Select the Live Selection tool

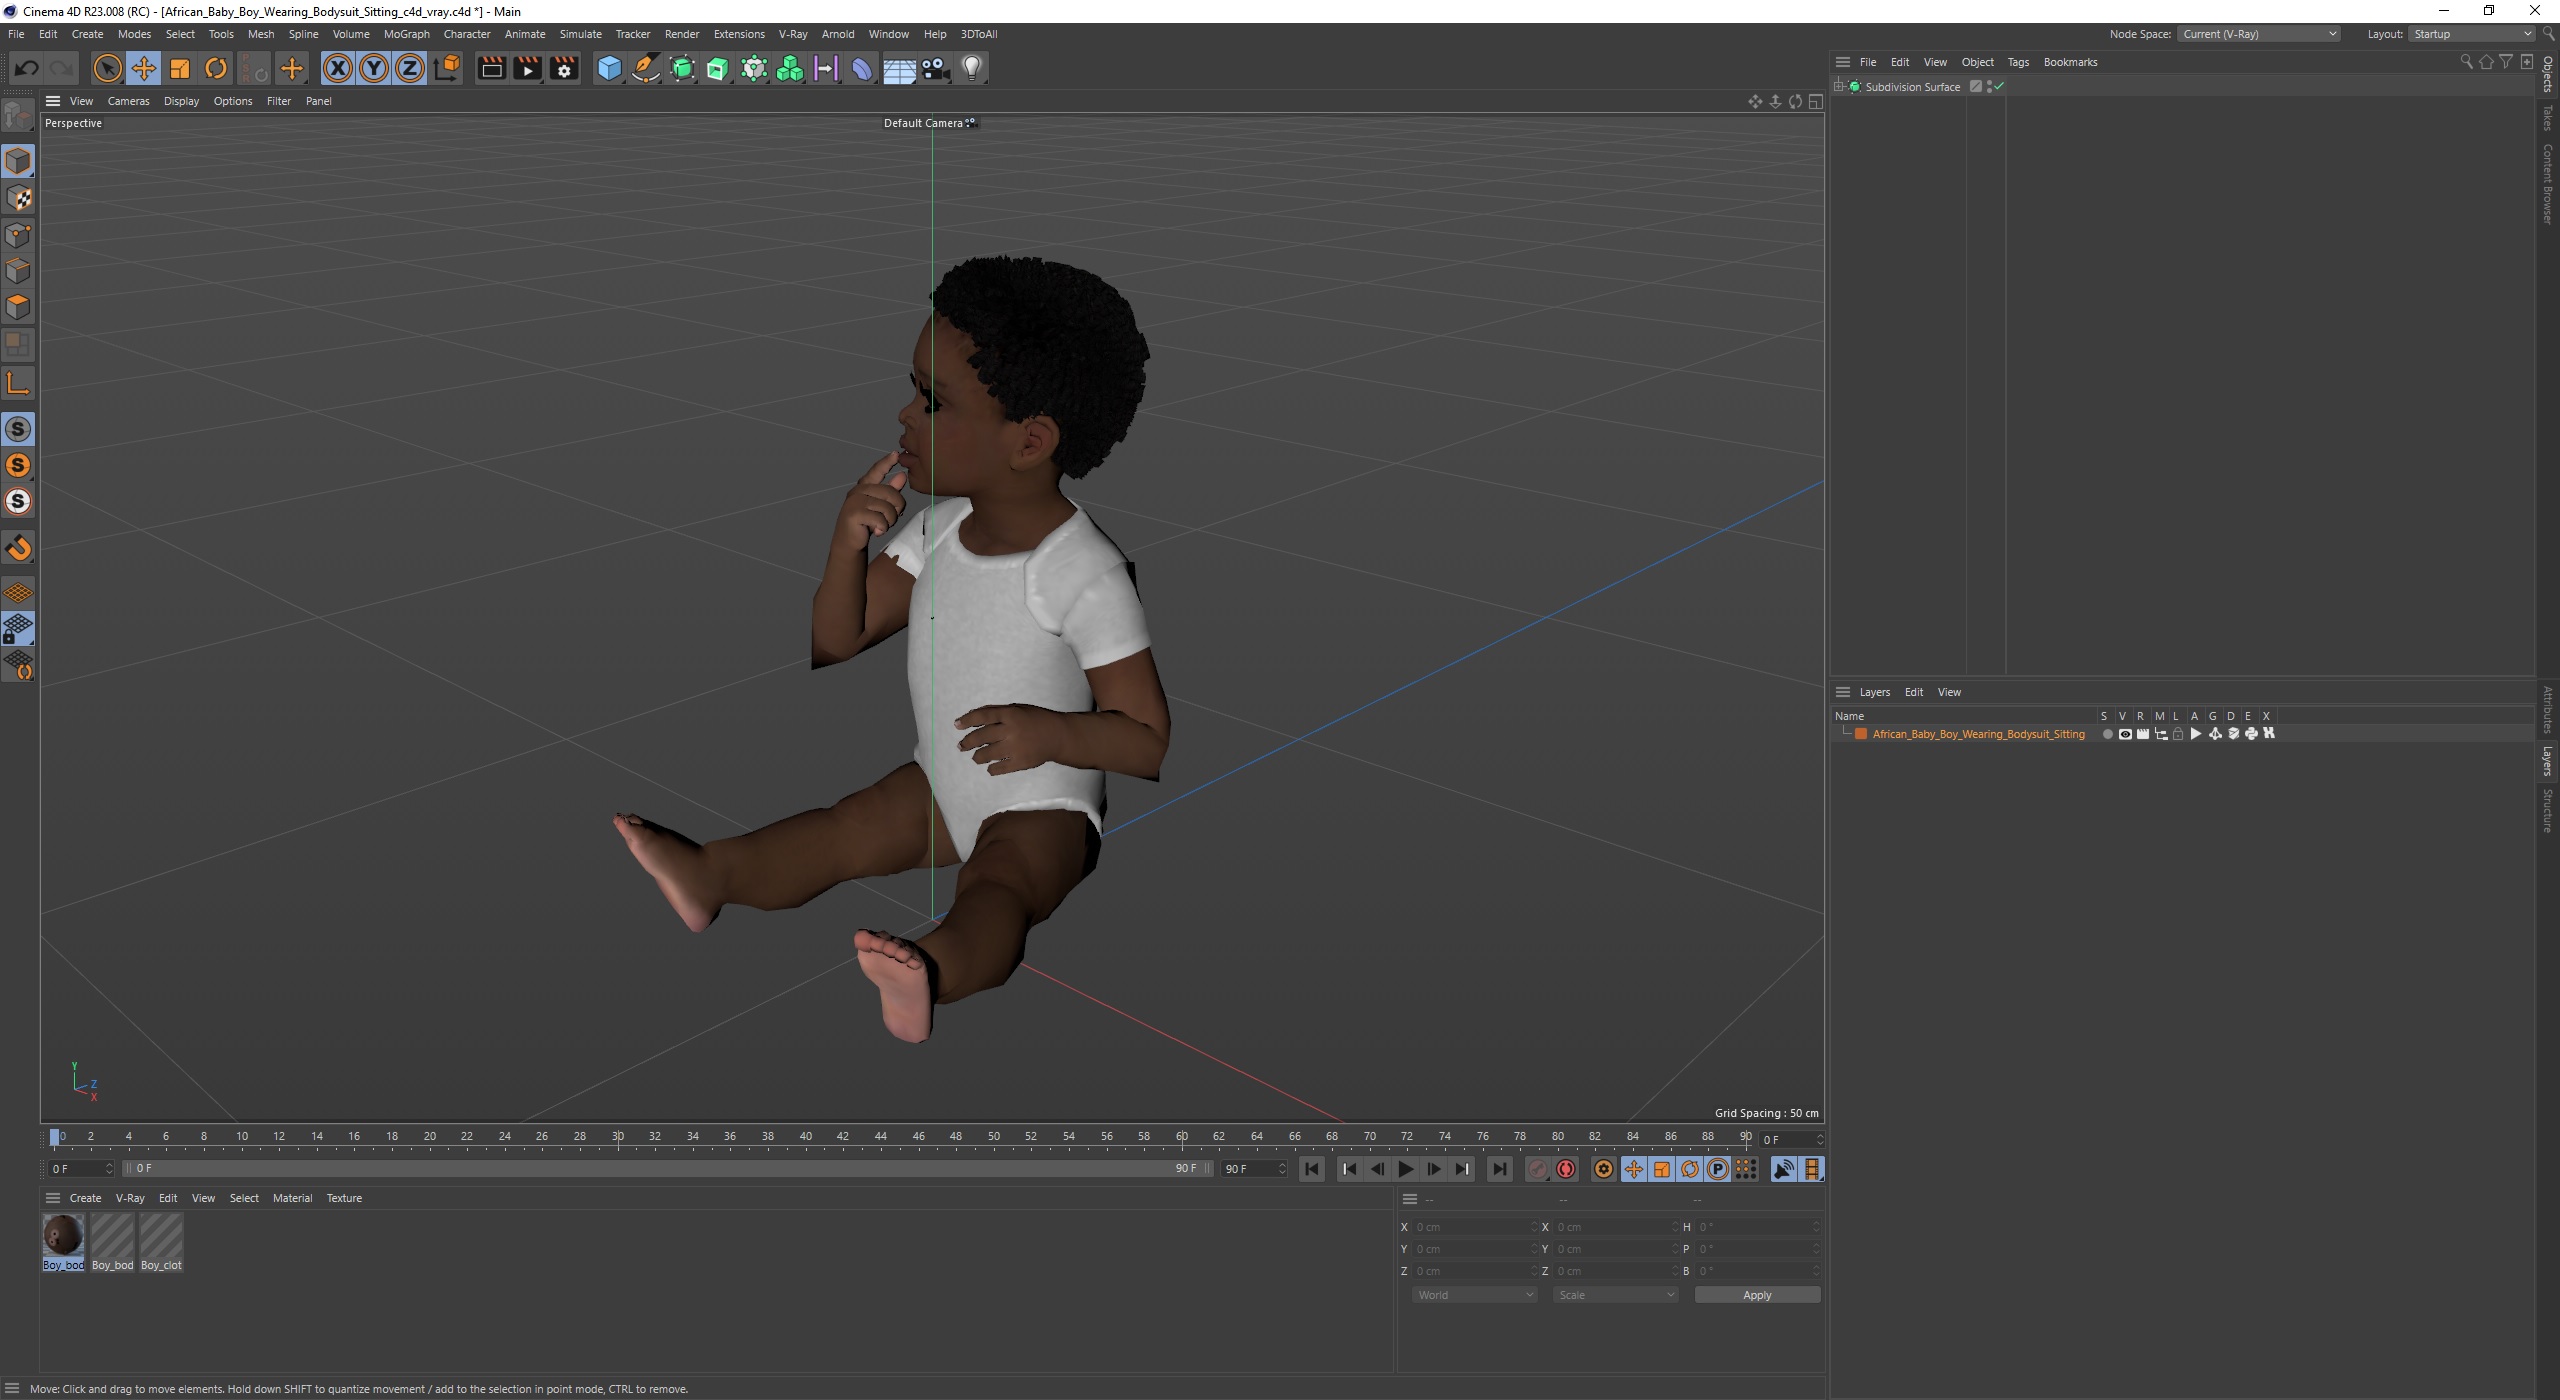pos(107,68)
